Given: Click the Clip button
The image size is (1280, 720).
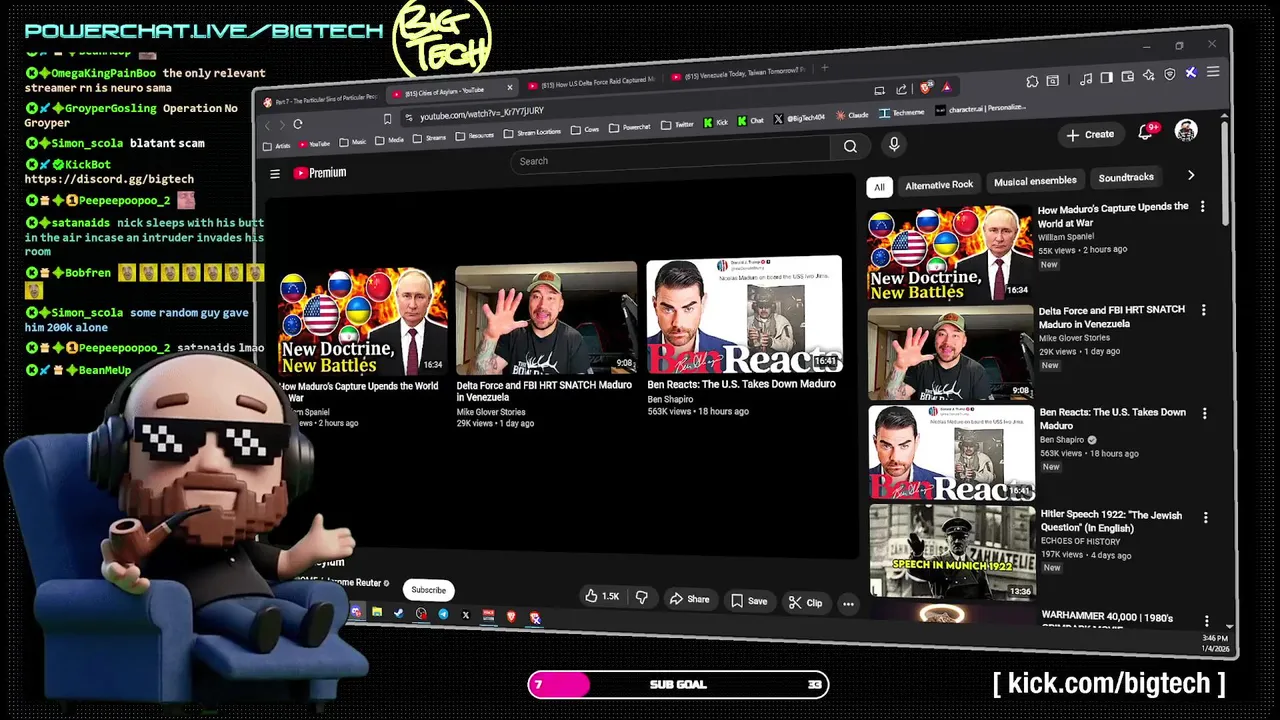Looking at the screenshot, I should click(x=805, y=602).
